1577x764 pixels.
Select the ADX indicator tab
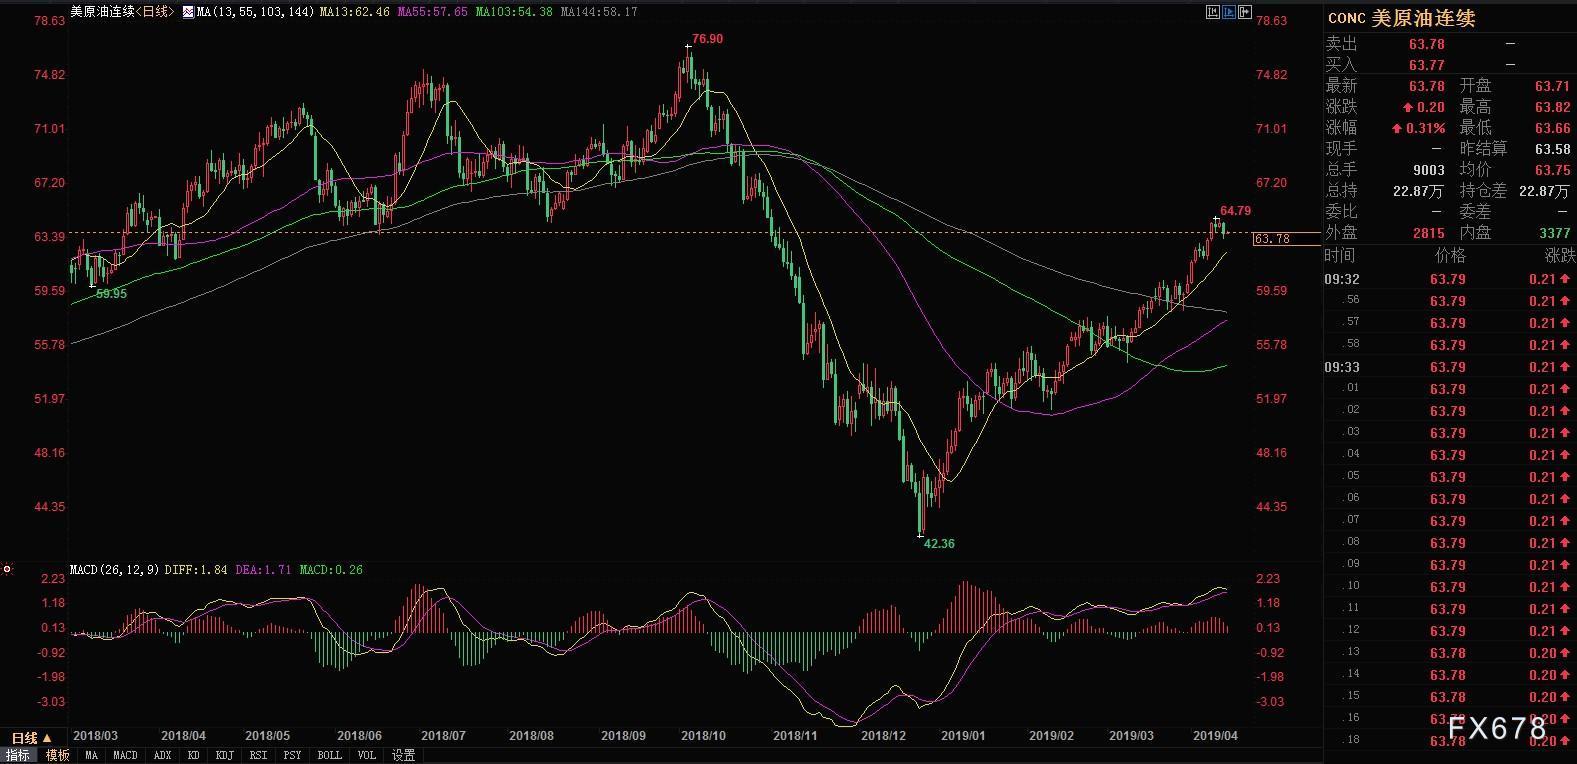pos(164,756)
